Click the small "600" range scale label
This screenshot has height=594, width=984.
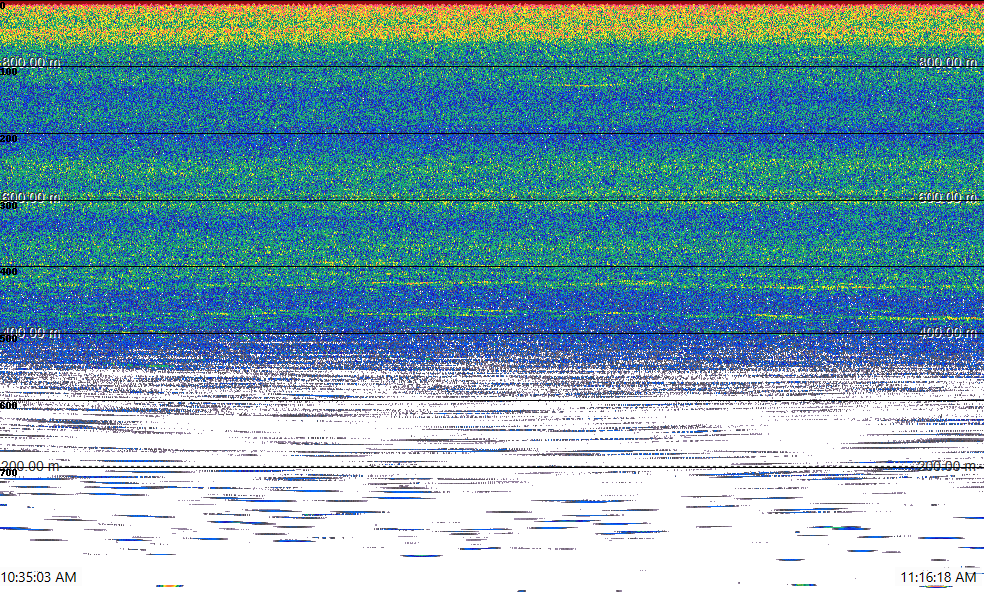click(x=9, y=406)
